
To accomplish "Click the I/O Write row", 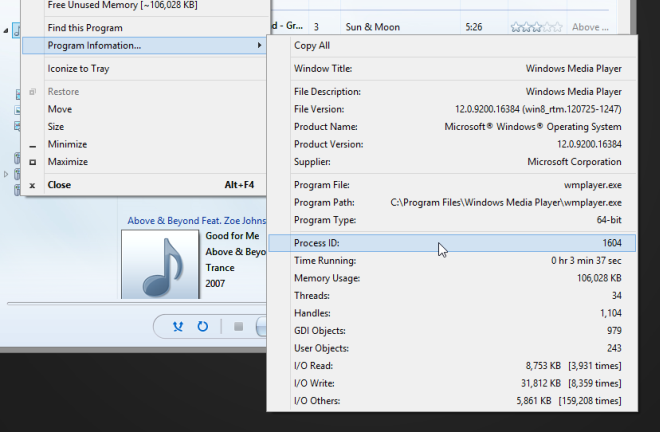I will (x=452, y=383).
